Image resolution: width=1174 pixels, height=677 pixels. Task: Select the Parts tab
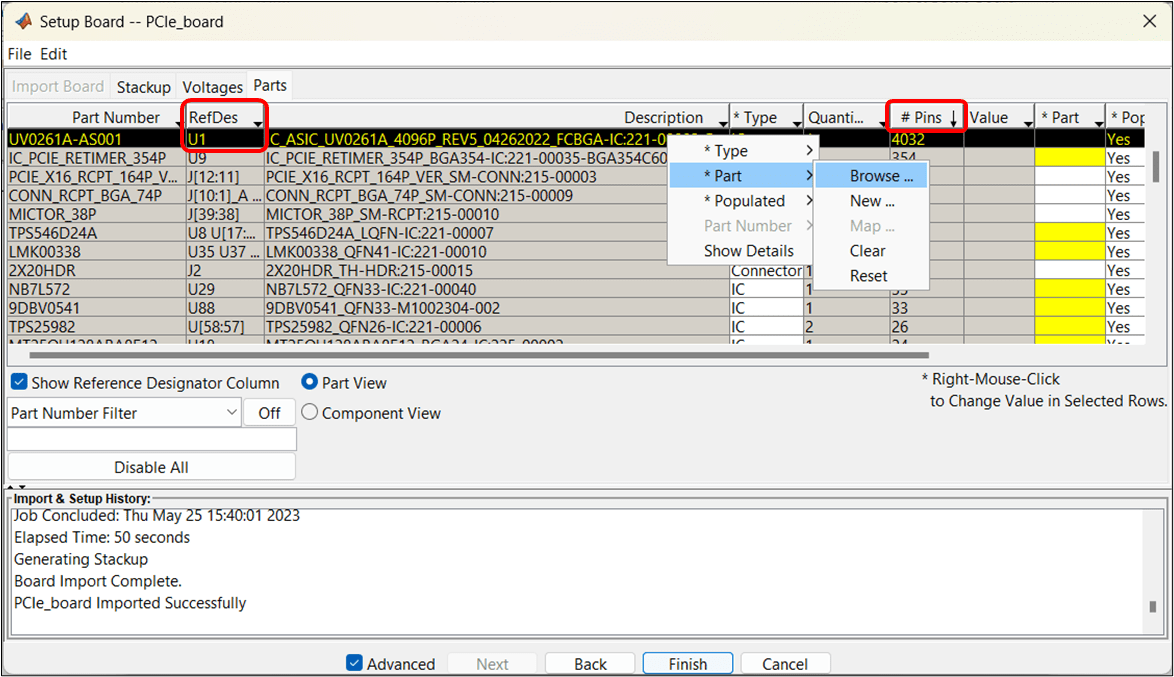[x=270, y=85]
